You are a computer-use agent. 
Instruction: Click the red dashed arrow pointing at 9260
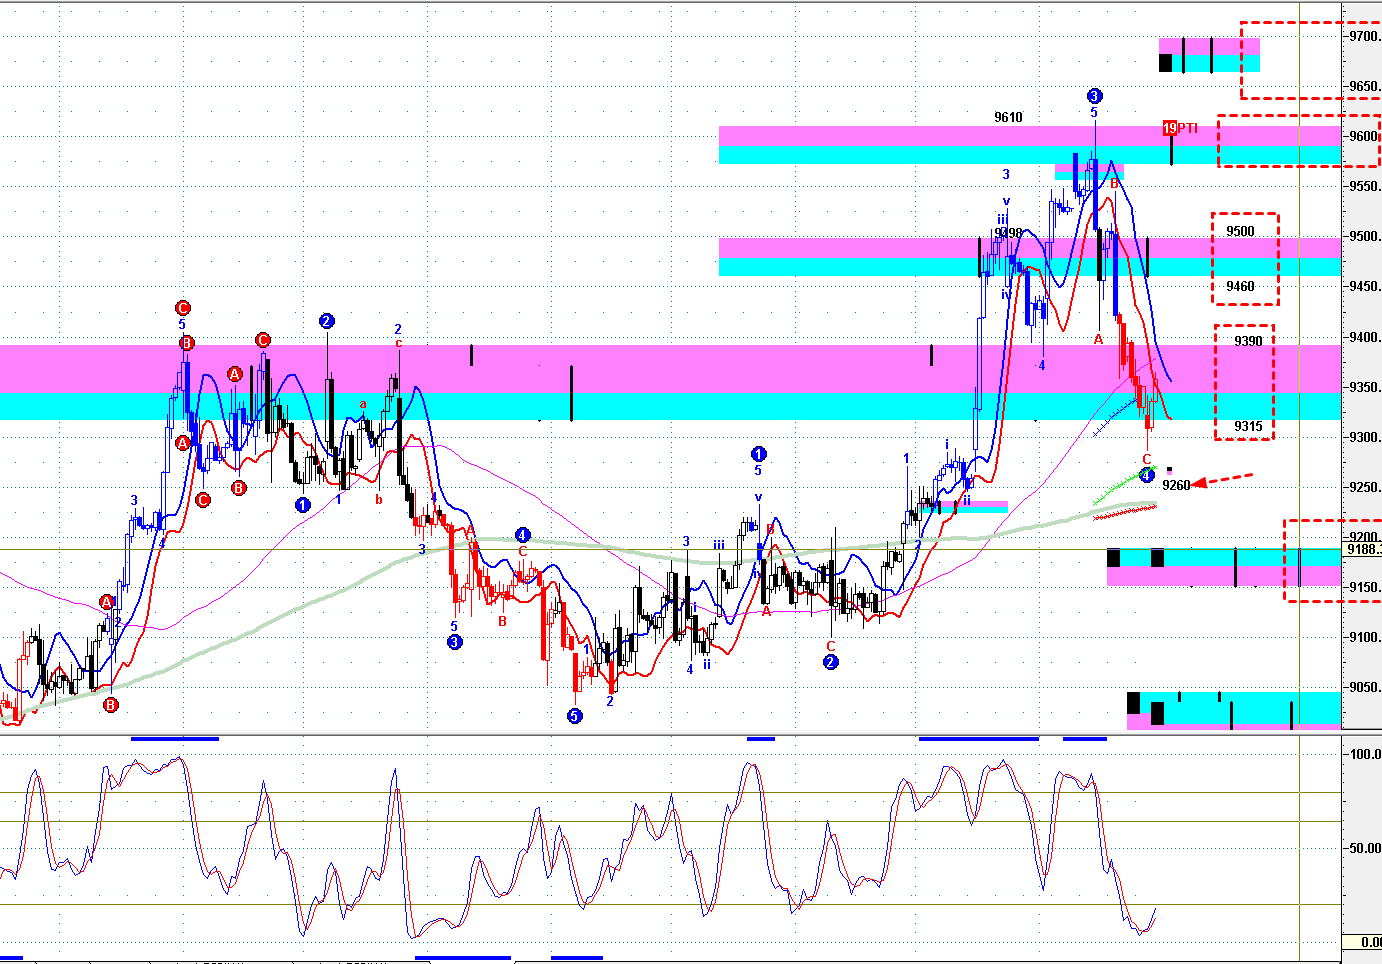pos(1222,480)
